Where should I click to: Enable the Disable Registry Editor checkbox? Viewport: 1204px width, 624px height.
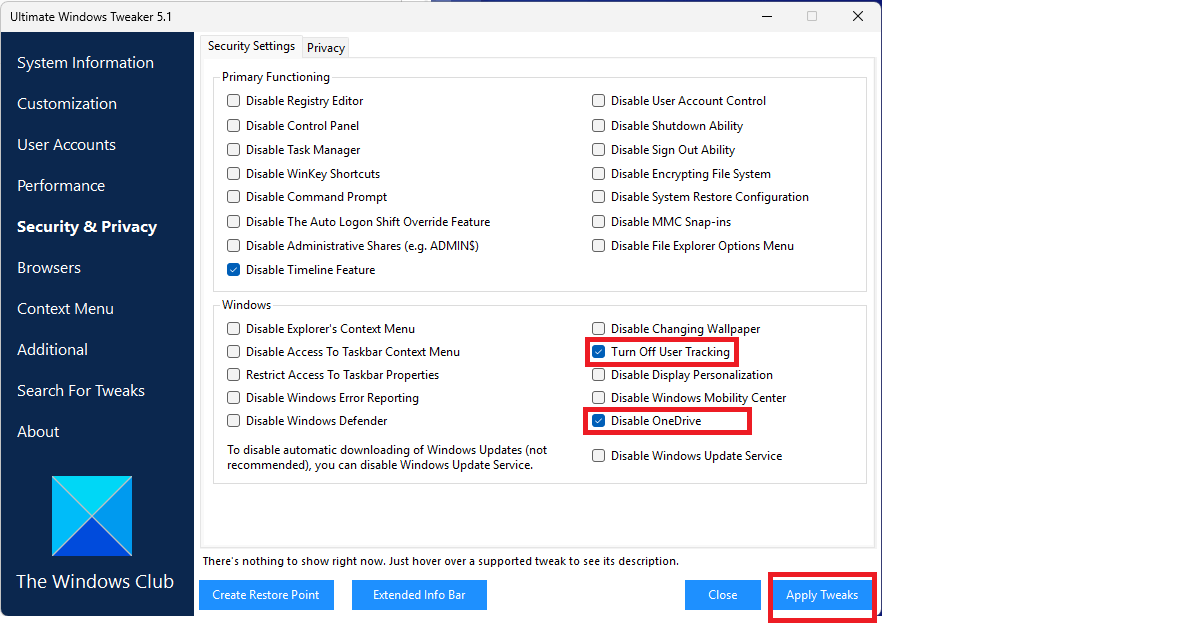pos(233,101)
